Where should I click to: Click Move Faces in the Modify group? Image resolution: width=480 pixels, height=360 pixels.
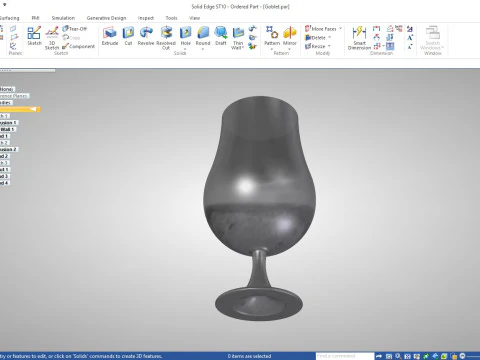coord(321,29)
